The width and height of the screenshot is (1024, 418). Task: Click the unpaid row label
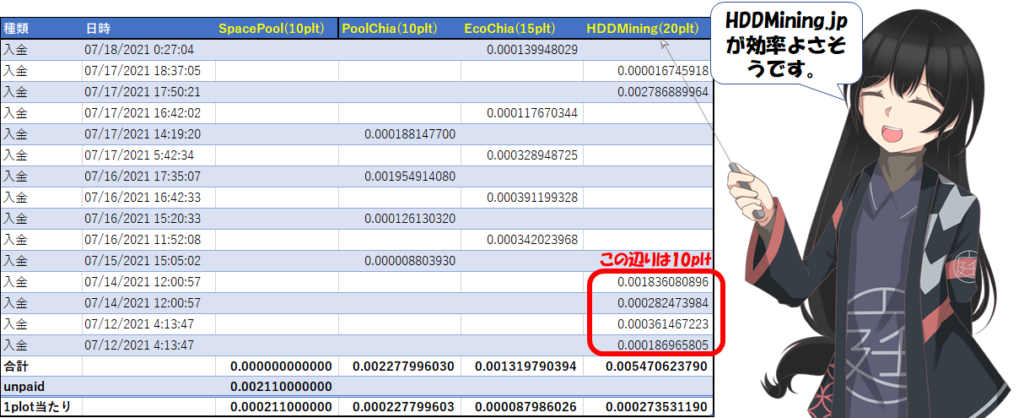point(22,387)
